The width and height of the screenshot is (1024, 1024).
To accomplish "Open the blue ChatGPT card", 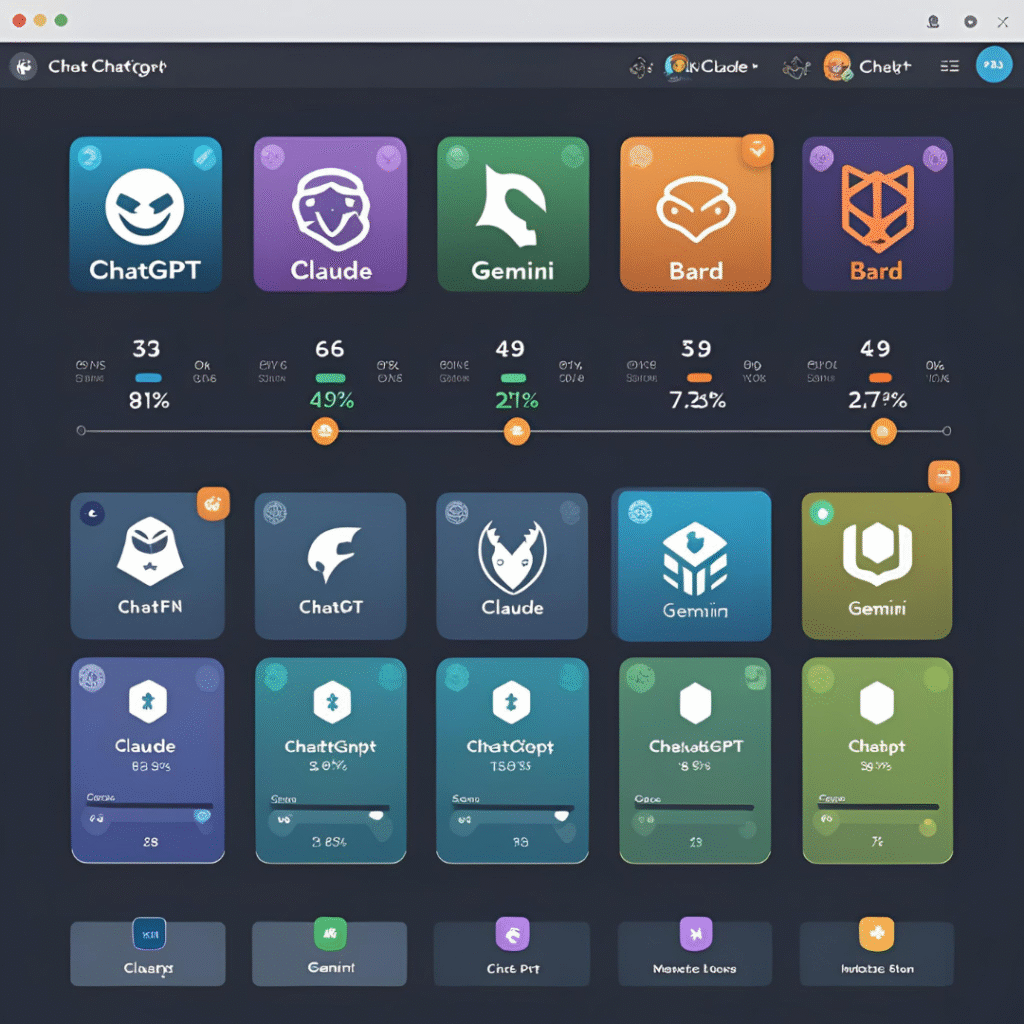I will coord(146,214).
